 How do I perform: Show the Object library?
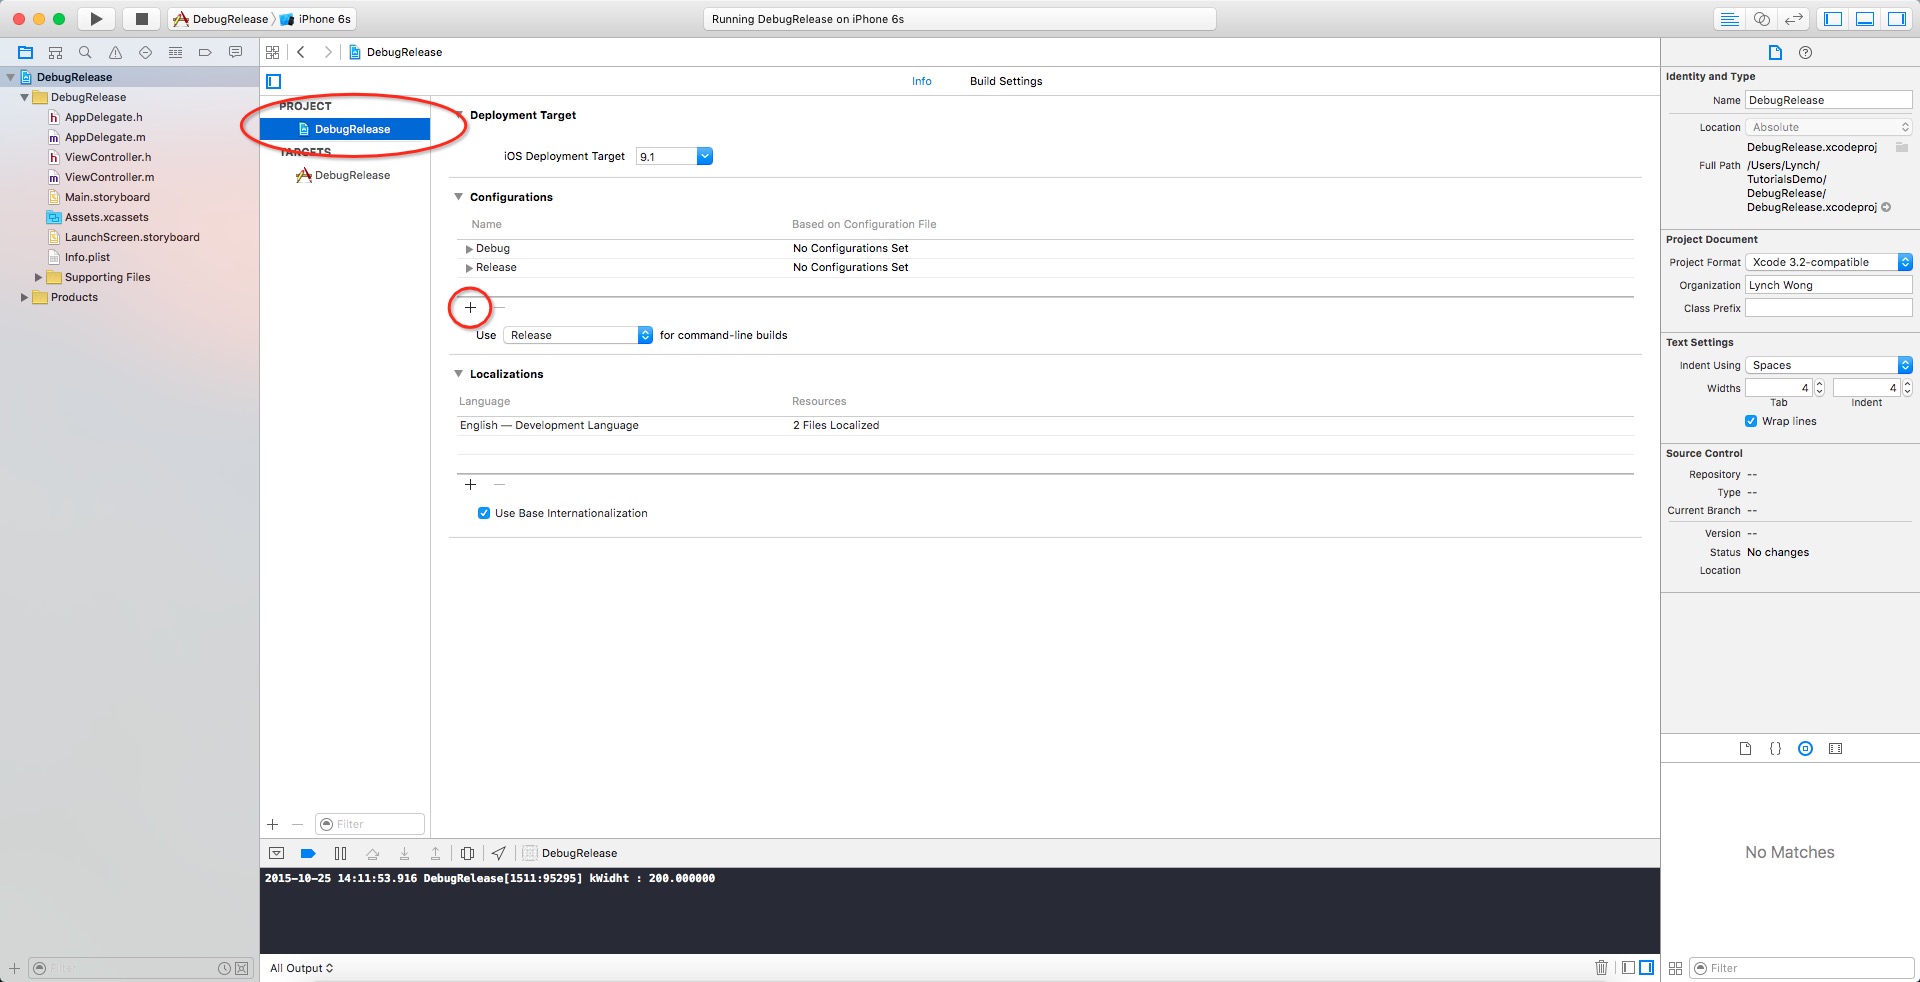pyautogui.click(x=1805, y=748)
